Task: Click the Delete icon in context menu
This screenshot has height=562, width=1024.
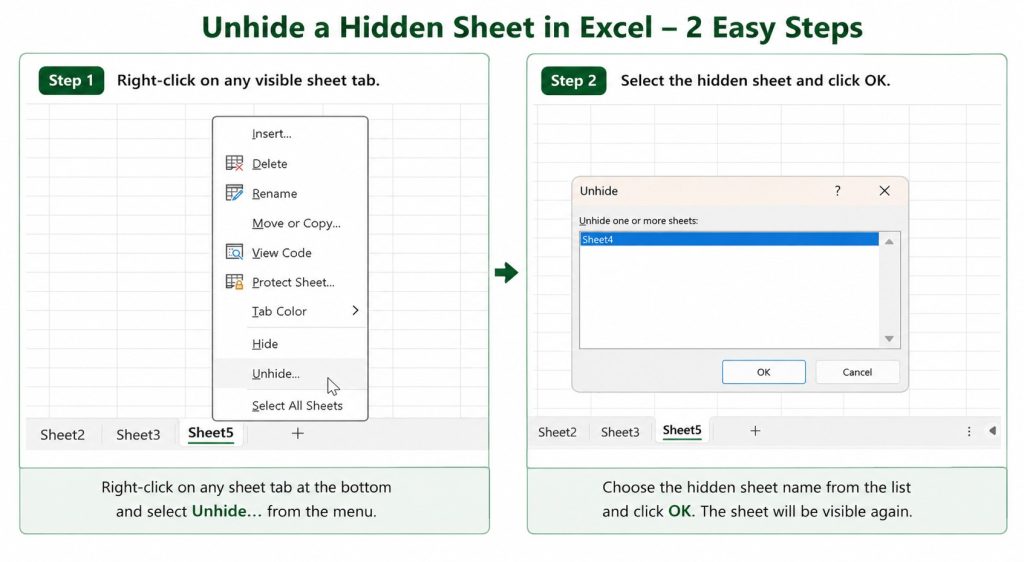Action: (234, 163)
